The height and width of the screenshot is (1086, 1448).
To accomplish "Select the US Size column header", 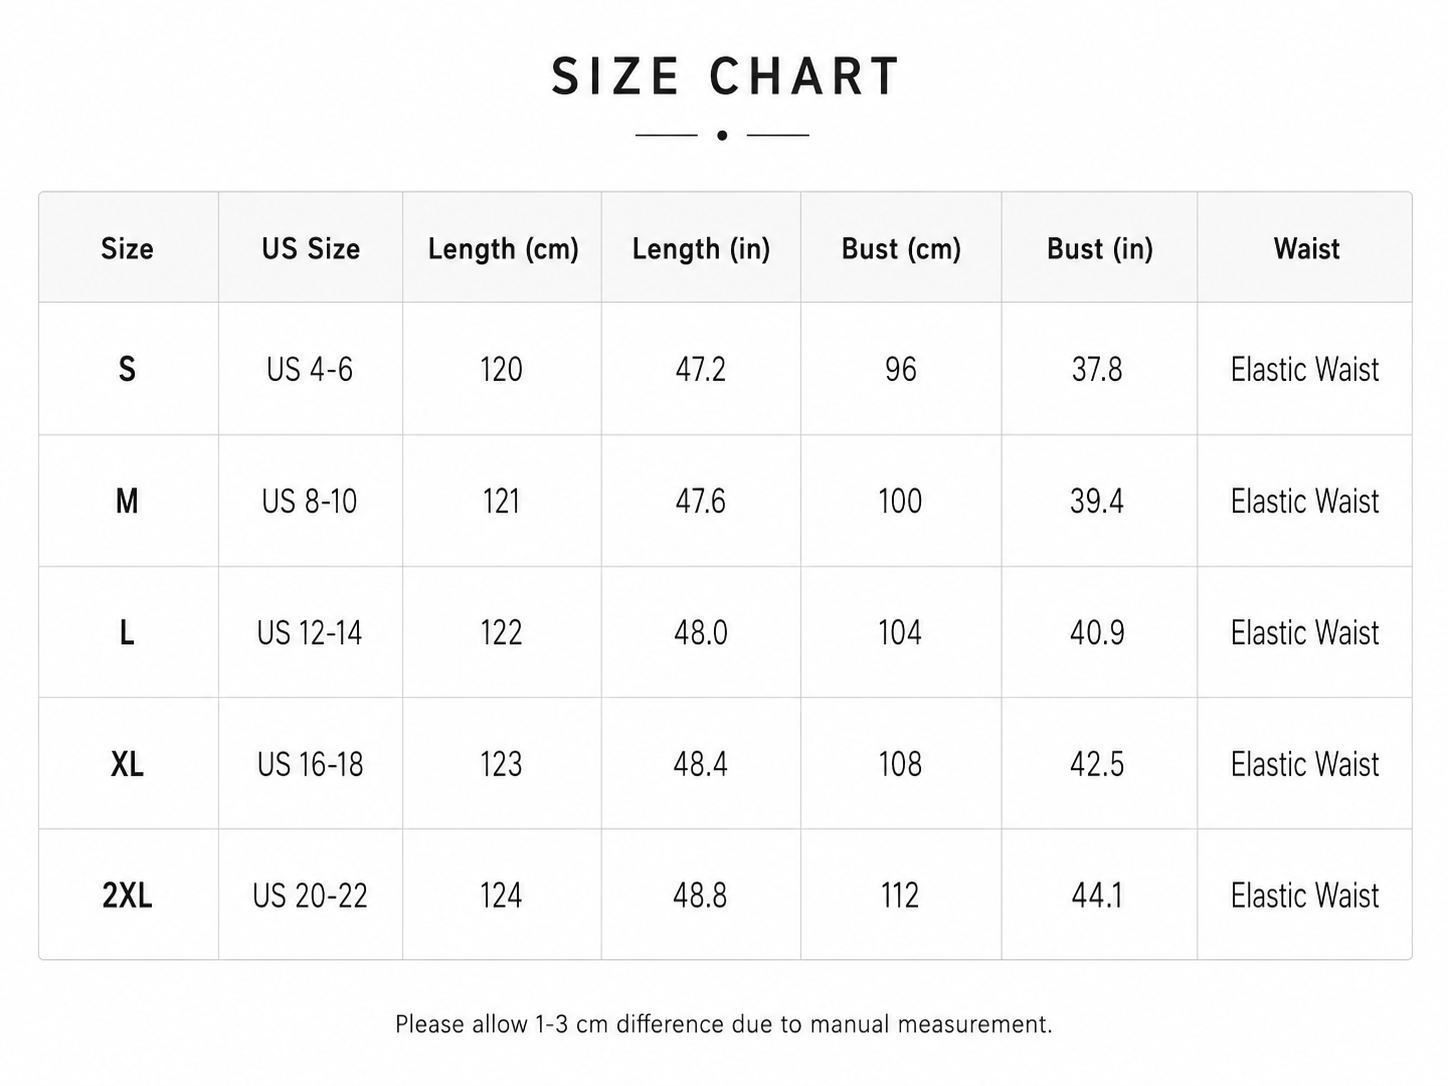I will click(311, 248).
